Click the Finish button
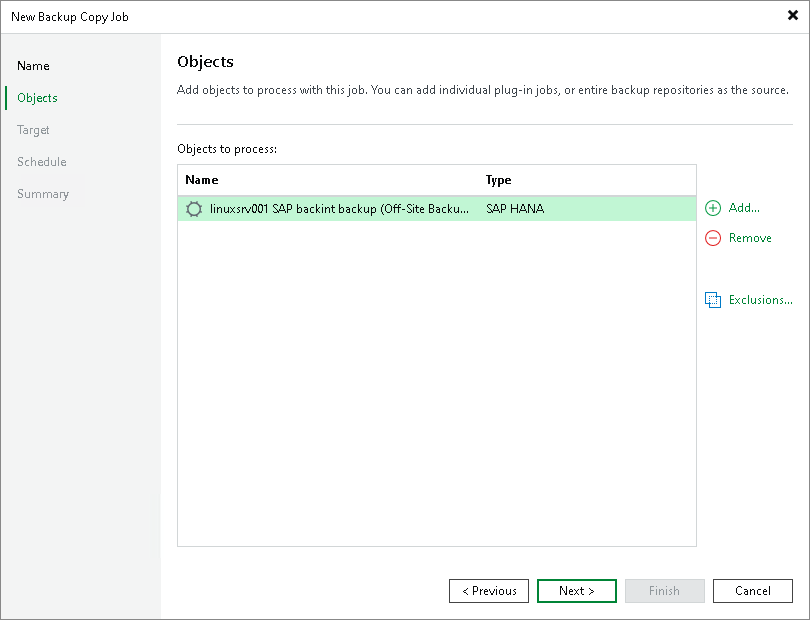 click(x=664, y=590)
